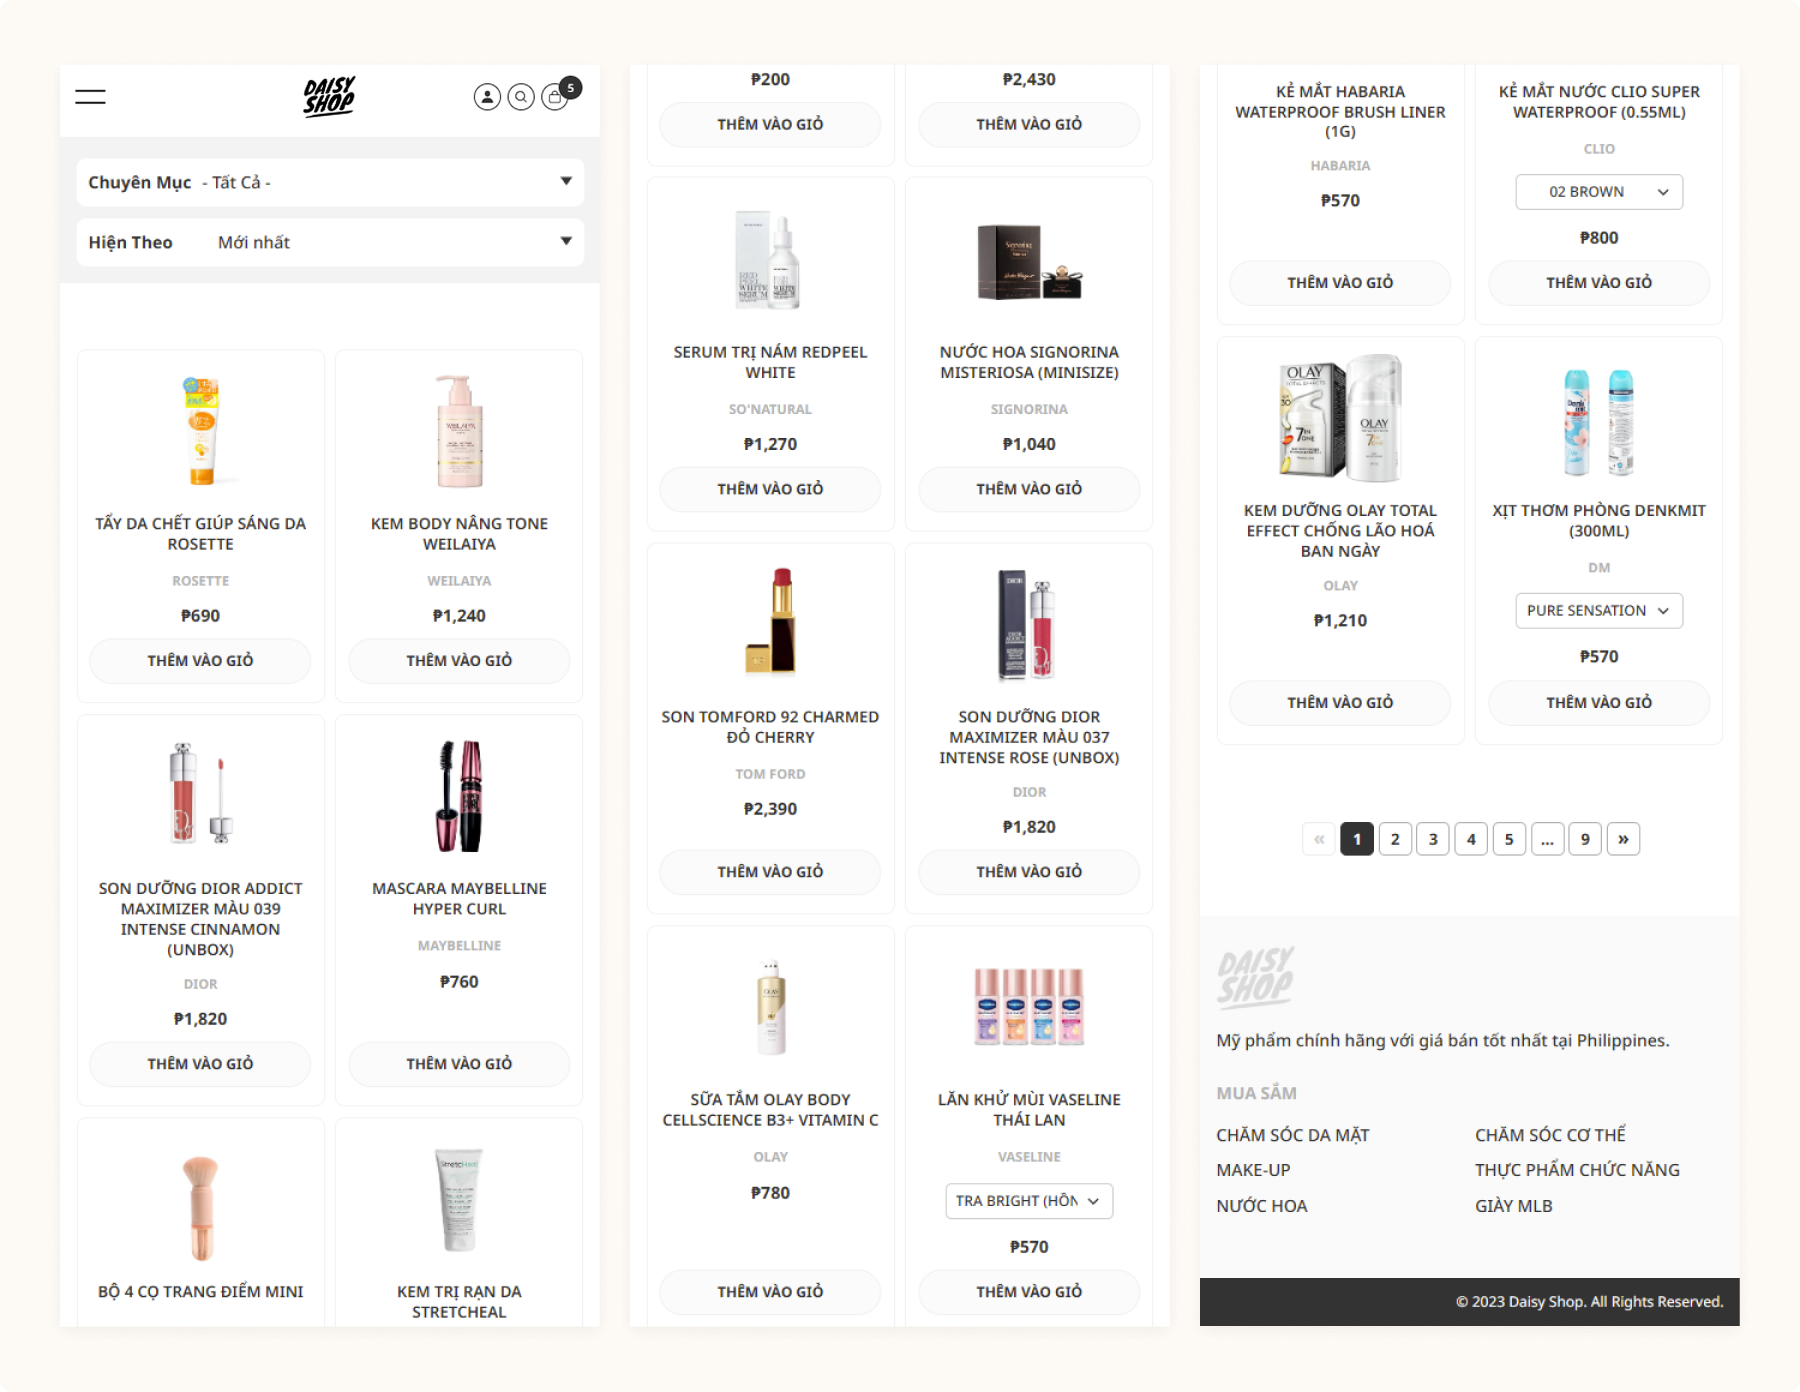View the Redpeel White serum image

click(770, 260)
